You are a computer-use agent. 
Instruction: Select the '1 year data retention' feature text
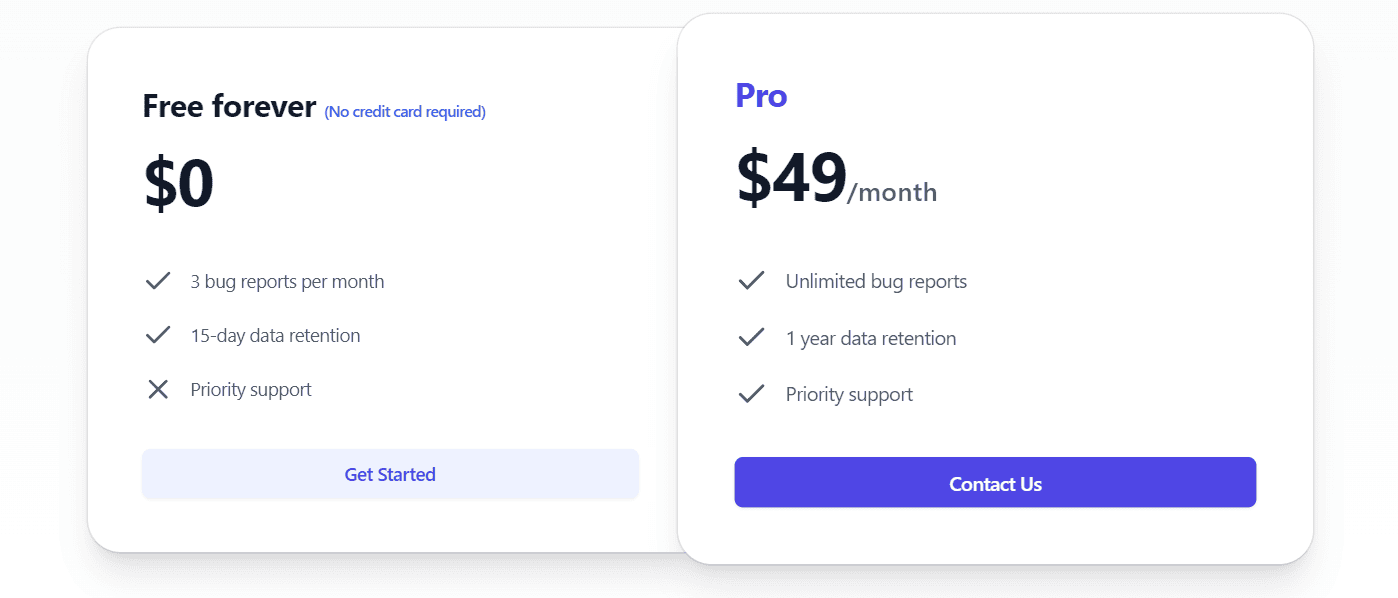click(871, 338)
